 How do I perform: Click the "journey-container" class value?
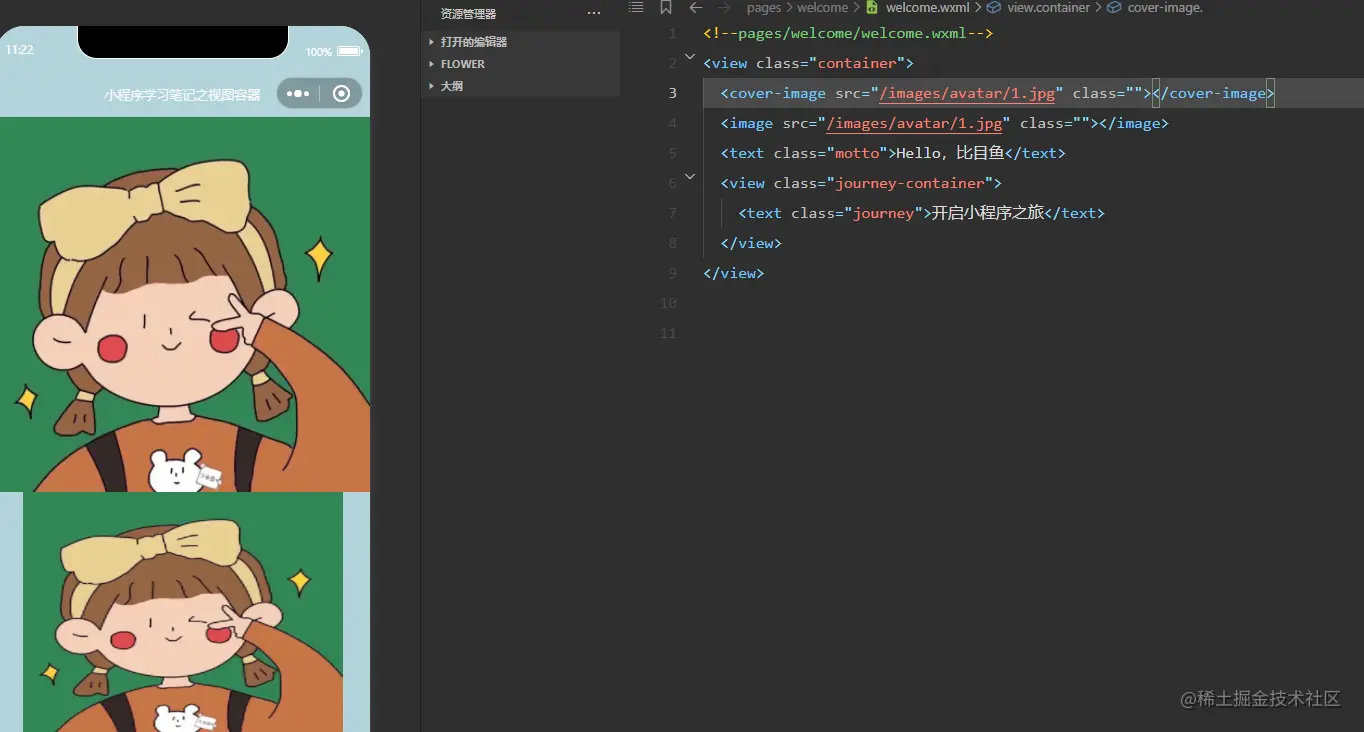909,183
